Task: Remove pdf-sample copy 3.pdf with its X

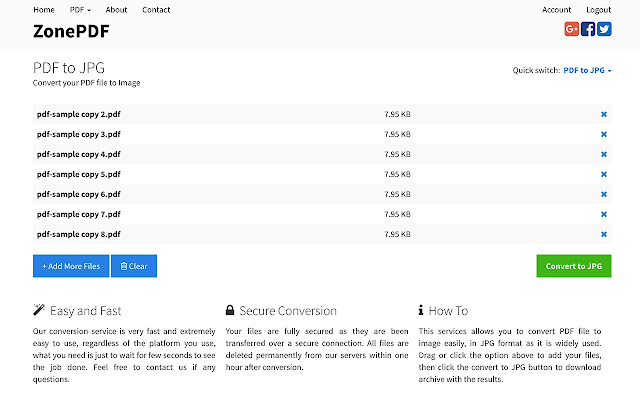Action: [x=604, y=134]
